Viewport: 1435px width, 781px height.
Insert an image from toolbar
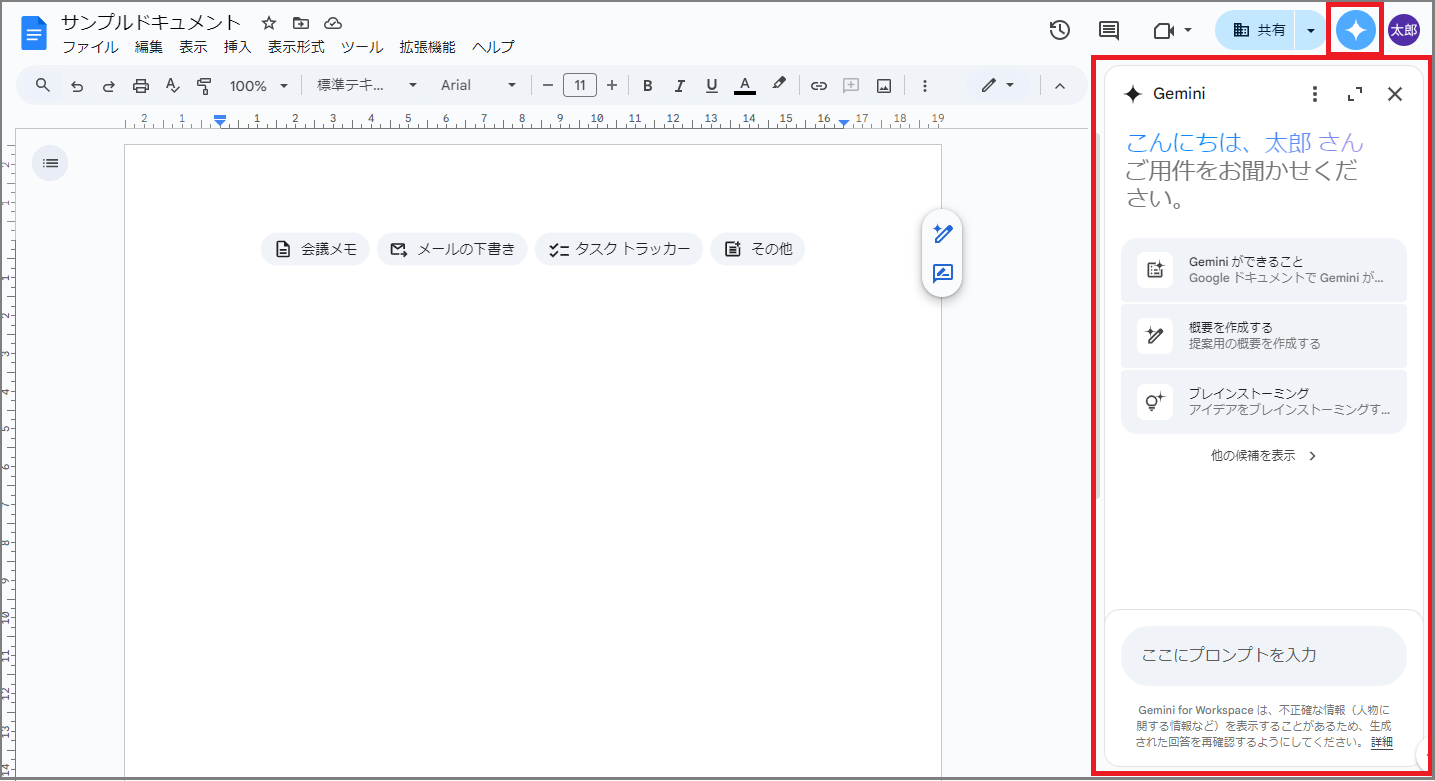click(x=884, y=86)
